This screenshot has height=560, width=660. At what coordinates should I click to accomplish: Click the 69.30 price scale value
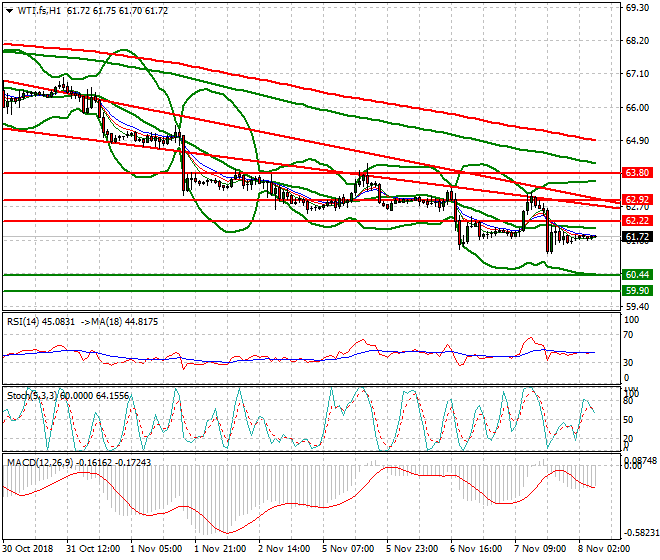click(x=637, y=8)
